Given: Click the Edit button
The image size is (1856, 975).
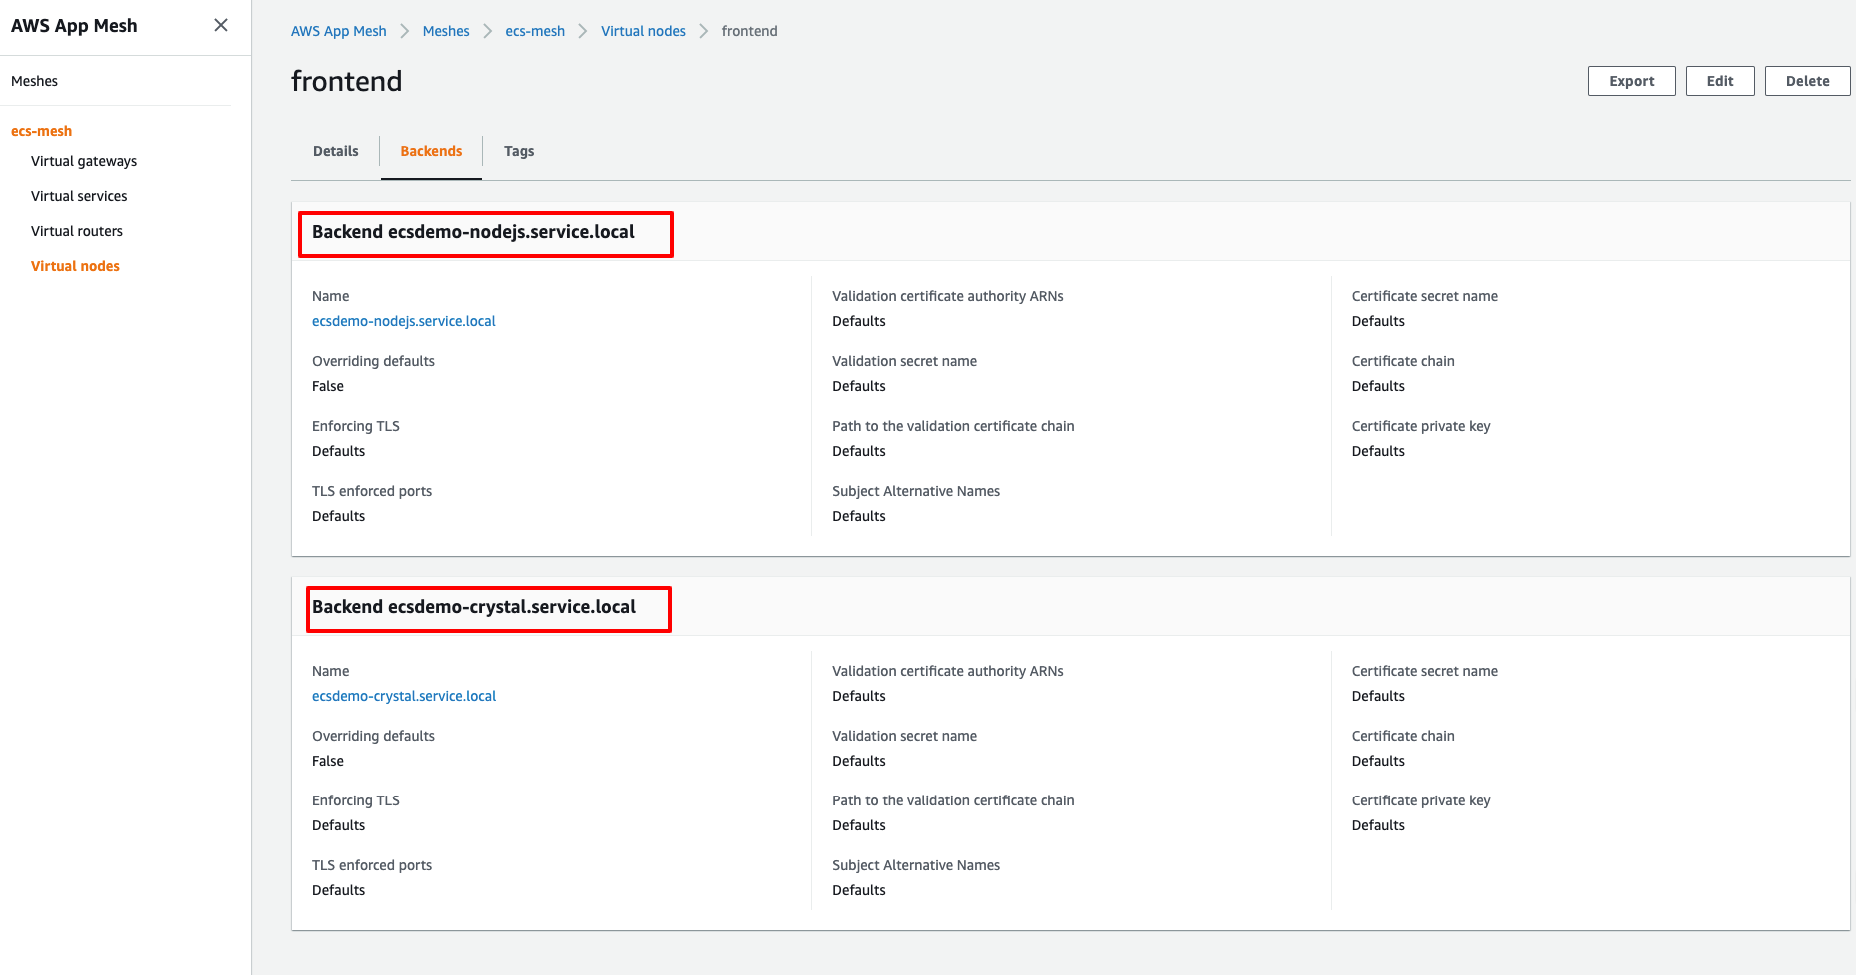Looking at the screenshot, I should (1720, 81).
